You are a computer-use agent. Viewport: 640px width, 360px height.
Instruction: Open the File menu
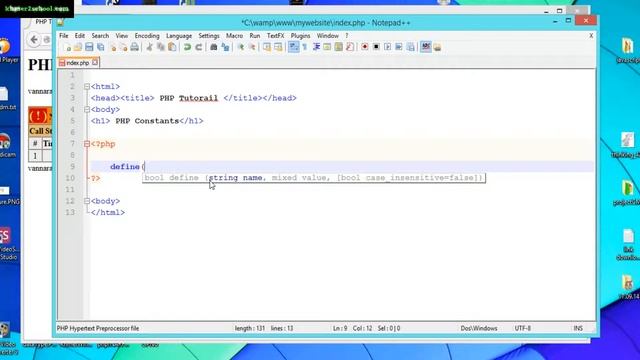[x=64, y=36]
